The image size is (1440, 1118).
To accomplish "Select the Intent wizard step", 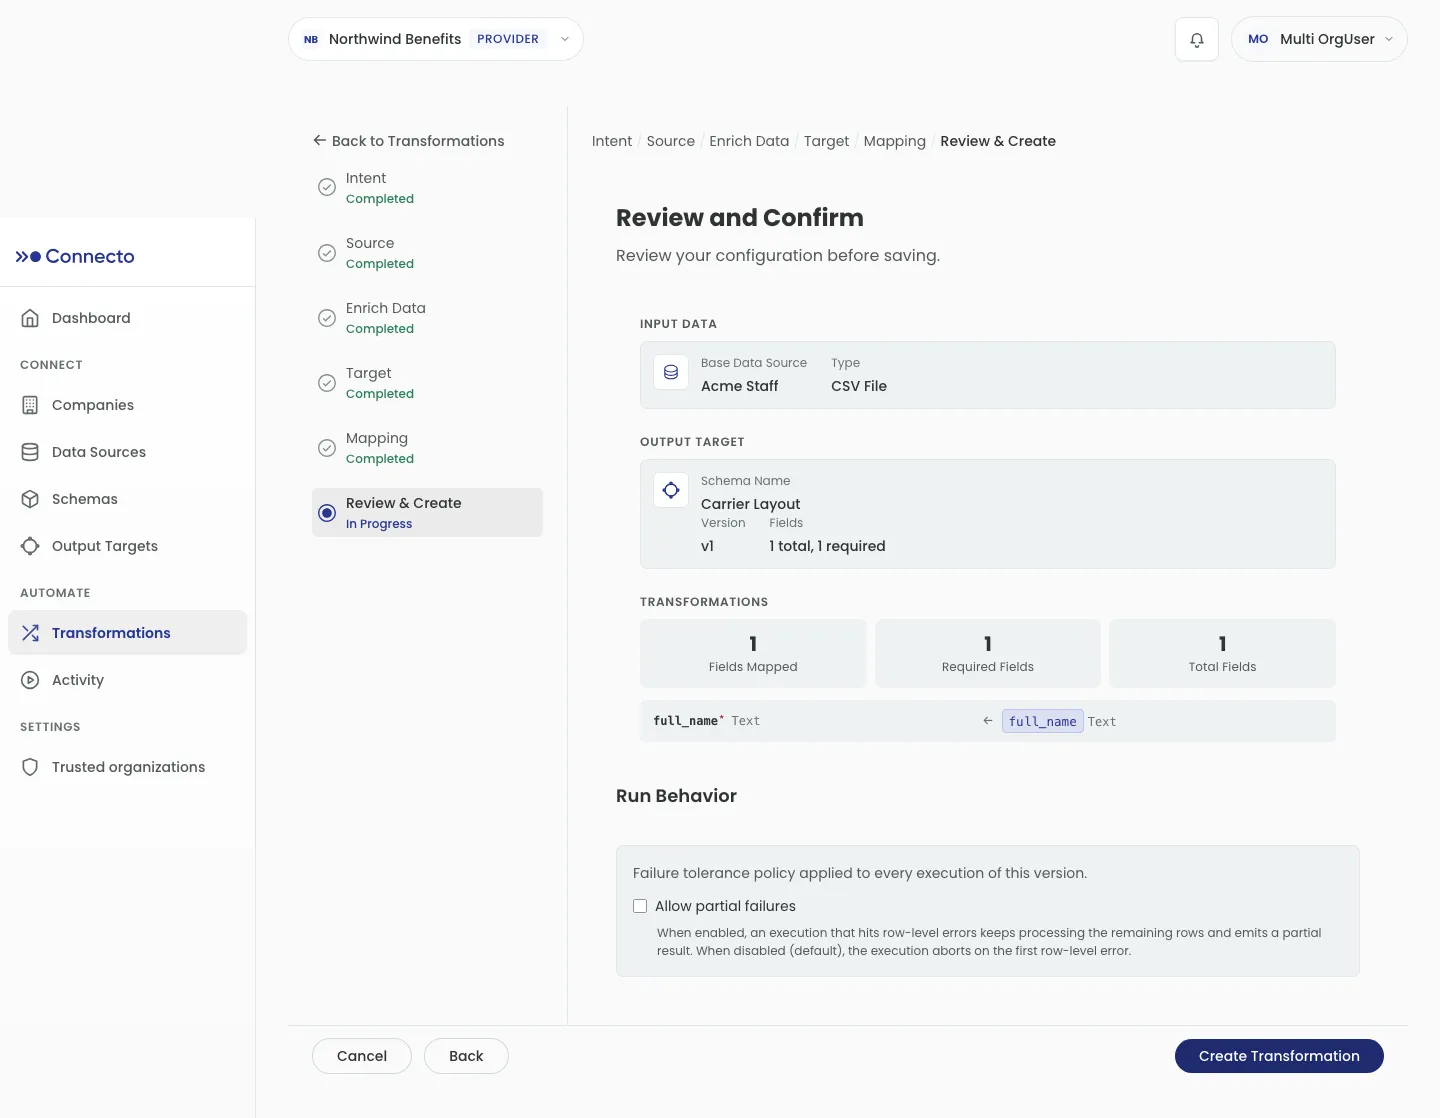I will coord(427,187).
